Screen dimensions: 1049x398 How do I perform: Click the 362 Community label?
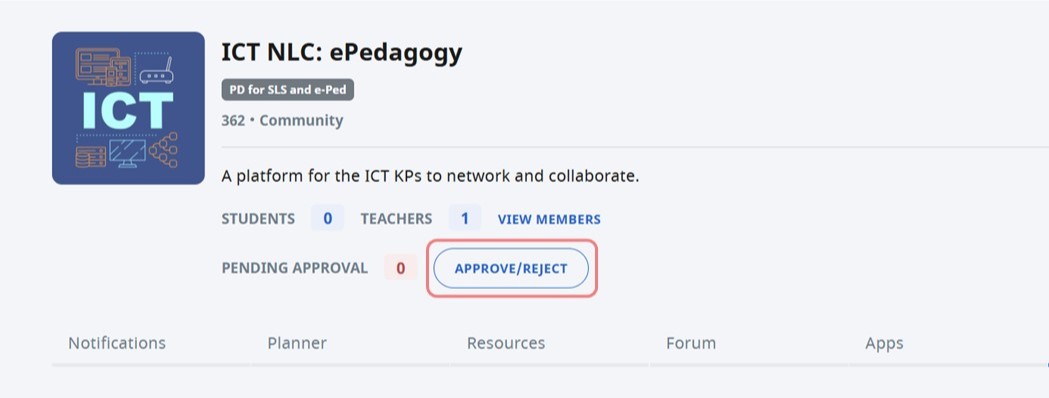click(x=282, y=121)
